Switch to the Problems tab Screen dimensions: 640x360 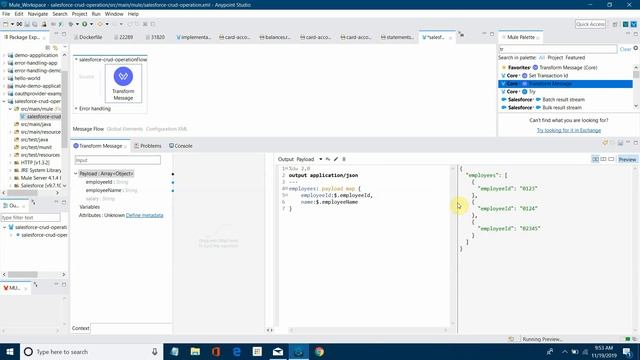(x=148, y=146)
